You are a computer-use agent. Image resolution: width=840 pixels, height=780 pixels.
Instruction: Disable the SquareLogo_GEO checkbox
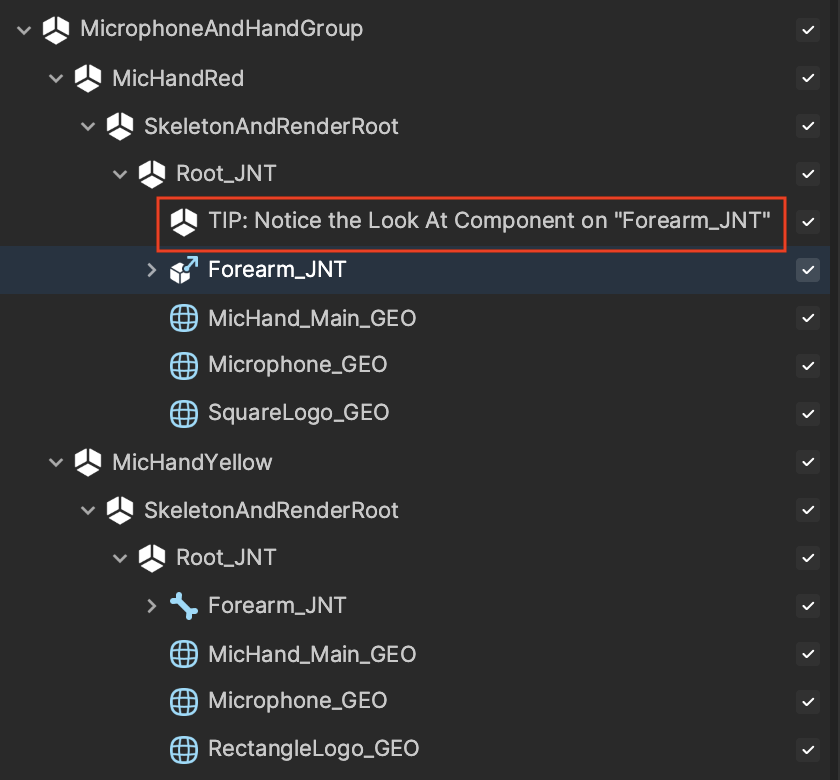pos(808,414)
